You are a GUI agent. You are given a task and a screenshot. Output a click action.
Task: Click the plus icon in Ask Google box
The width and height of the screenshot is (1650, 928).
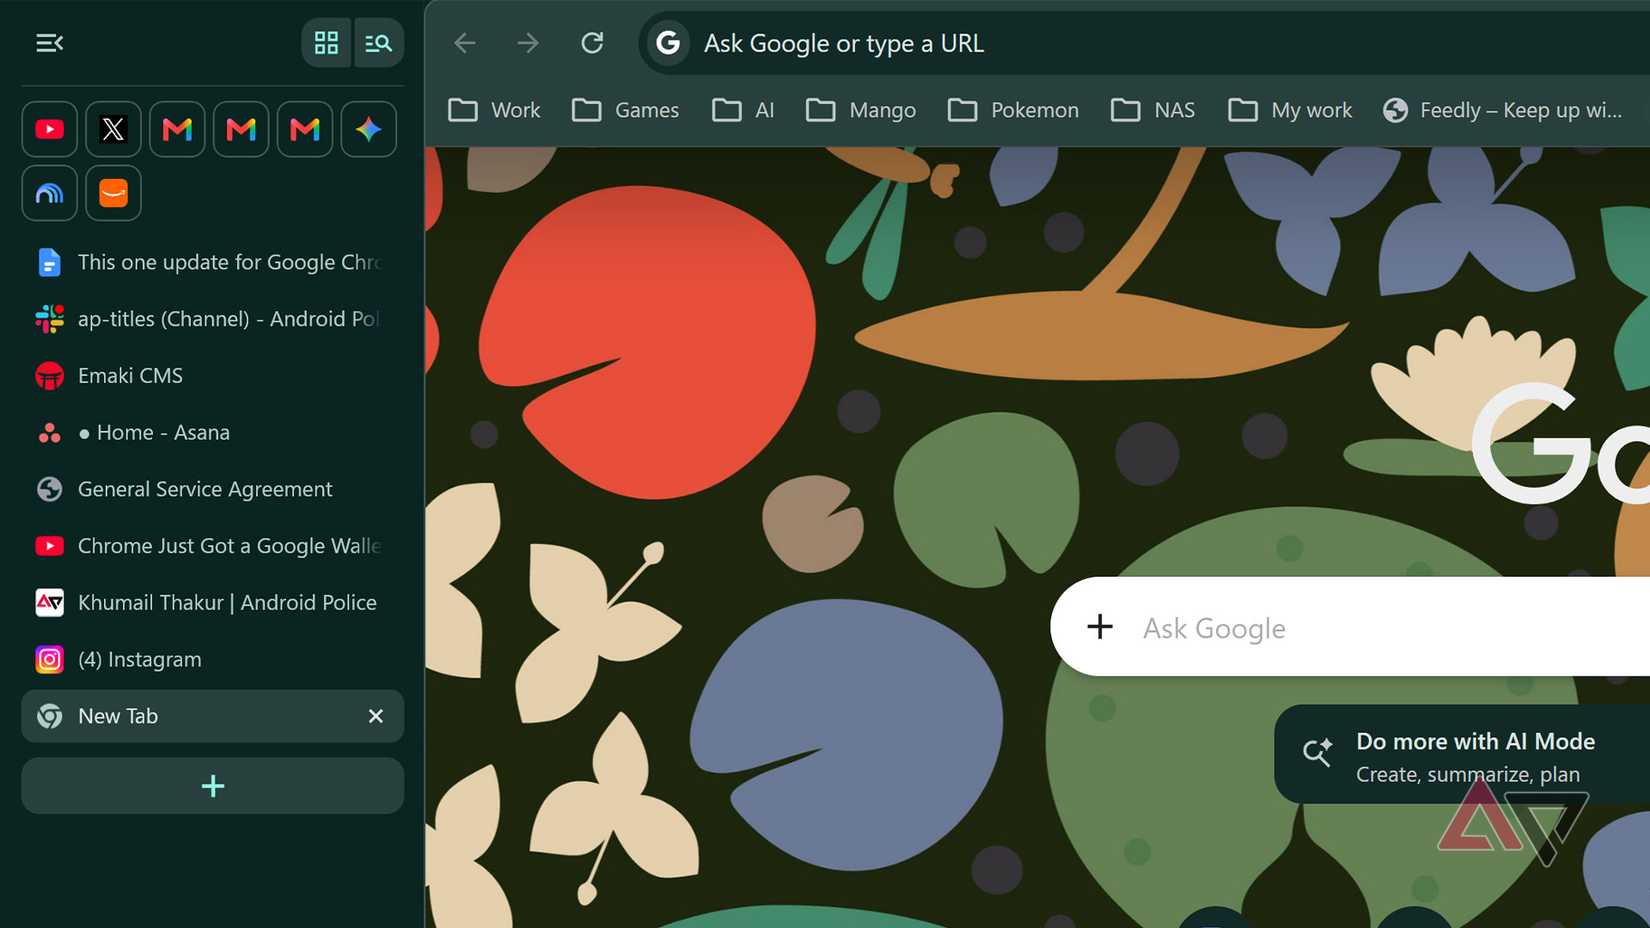(1100, 627)
